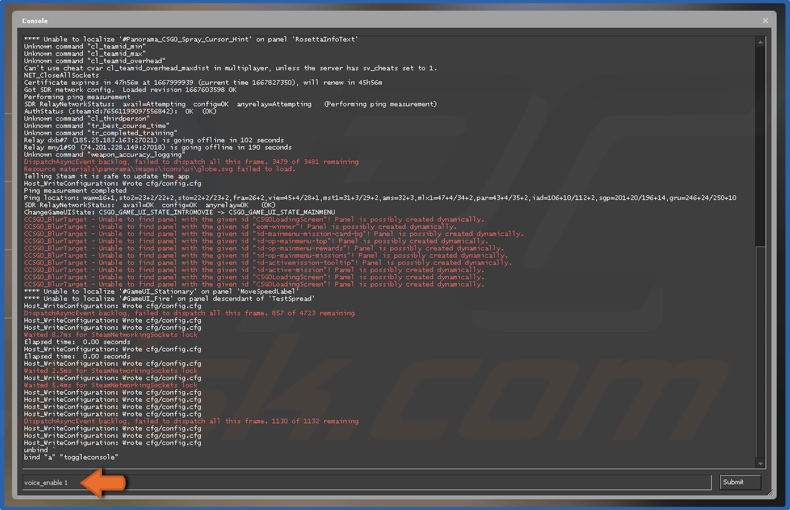Select the Unknown command "weapon_accuracy_logging" line
The height and width of the screenshot is (510, 790).
pos(104,154)
